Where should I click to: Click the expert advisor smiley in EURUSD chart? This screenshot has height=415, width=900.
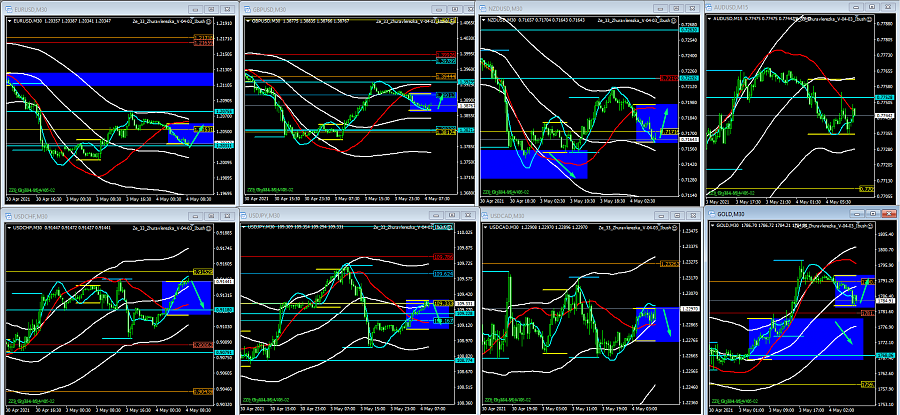point(208,21)
